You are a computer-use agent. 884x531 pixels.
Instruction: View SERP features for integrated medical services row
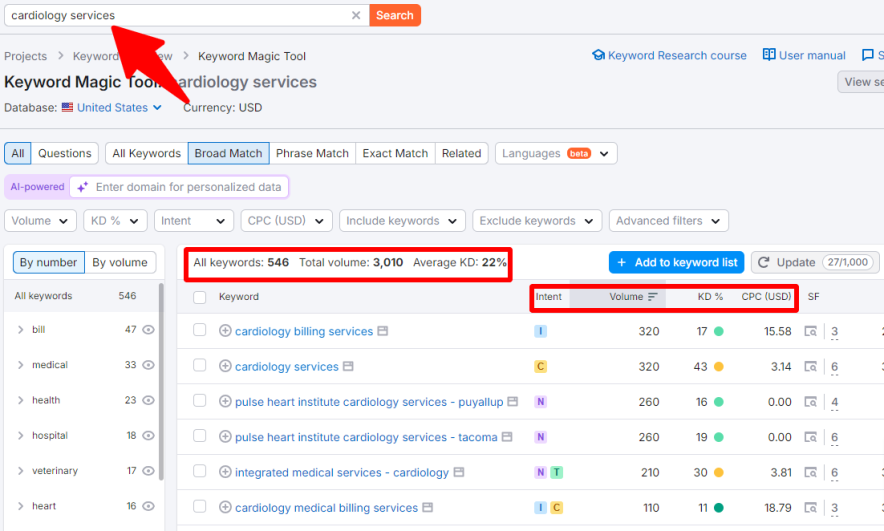click(811, 472)
